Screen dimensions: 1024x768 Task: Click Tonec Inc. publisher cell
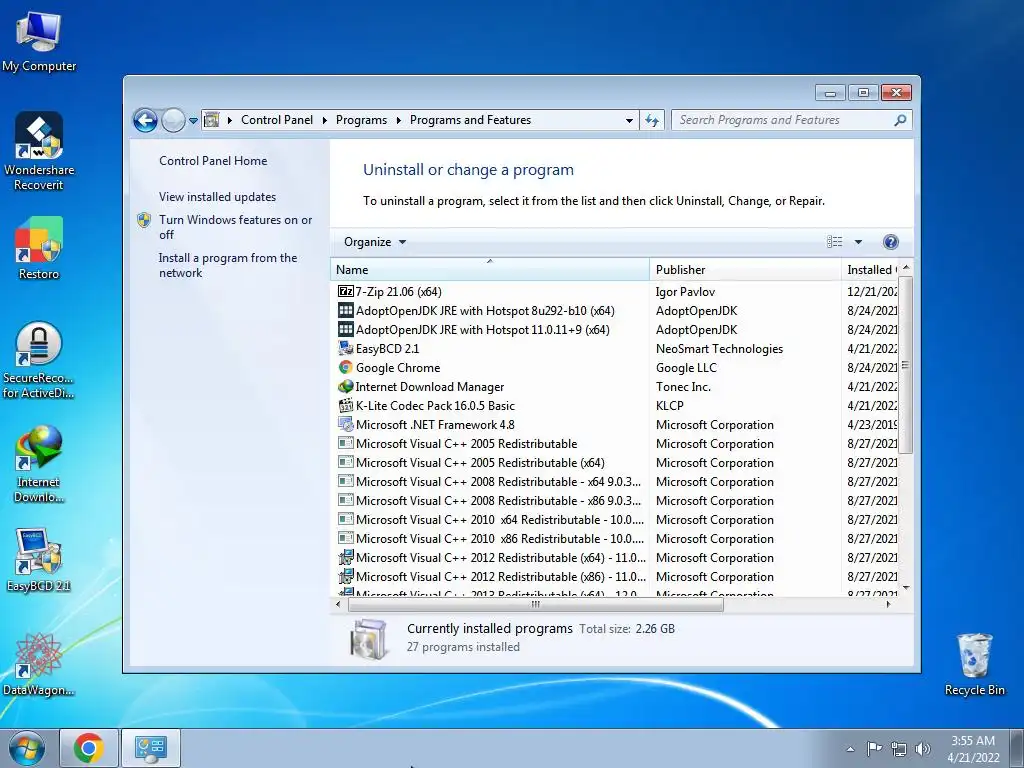(683, 387)
